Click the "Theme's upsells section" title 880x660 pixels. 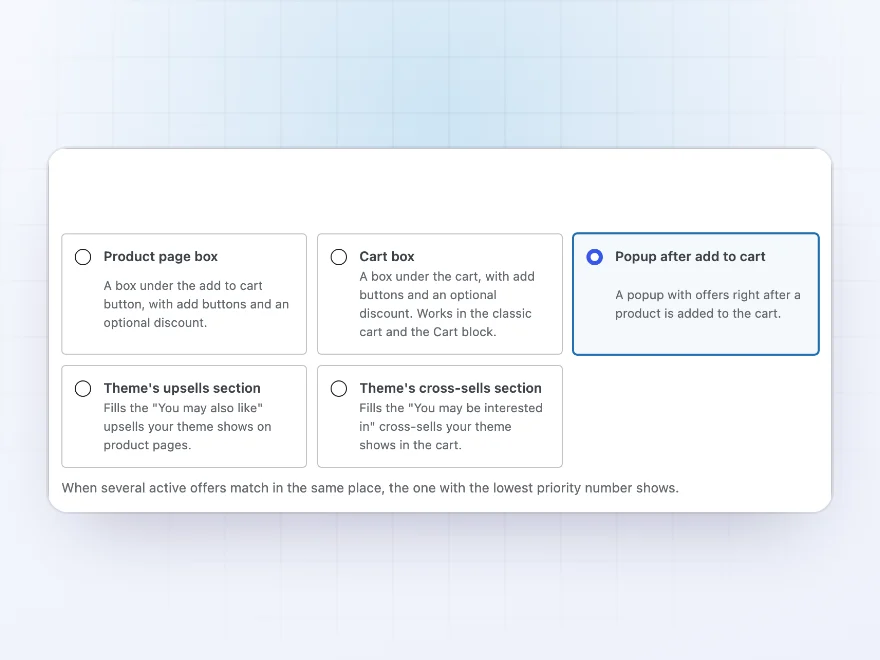coord(182,388)
